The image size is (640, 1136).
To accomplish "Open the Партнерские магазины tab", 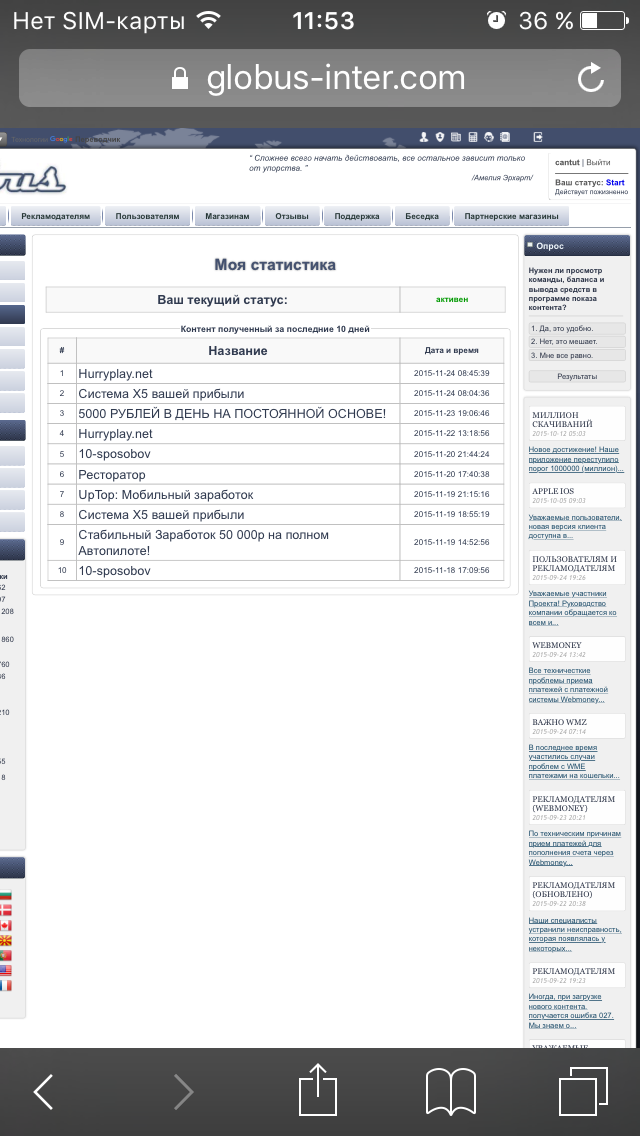I will (x=511, y=216).
